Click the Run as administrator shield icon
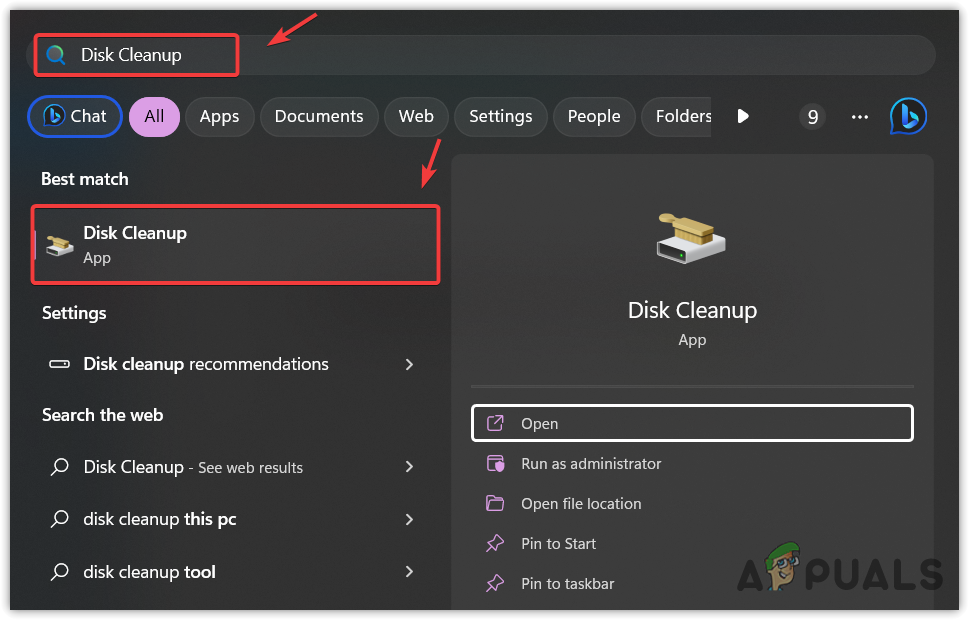969x620 pixels. 495,464
